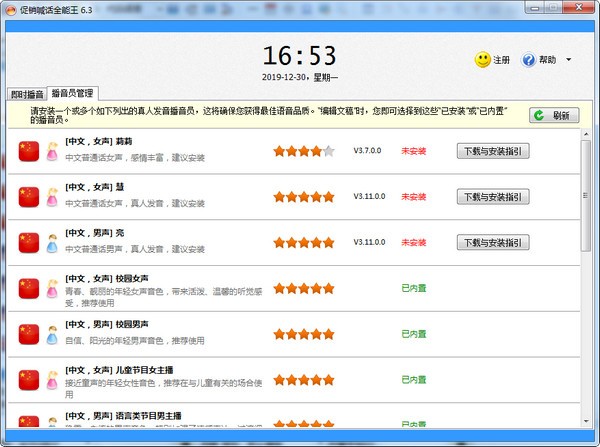The image size is (600, 447).
Task: Click the China flag icon for 校园女声
Action: pos(28,288)
